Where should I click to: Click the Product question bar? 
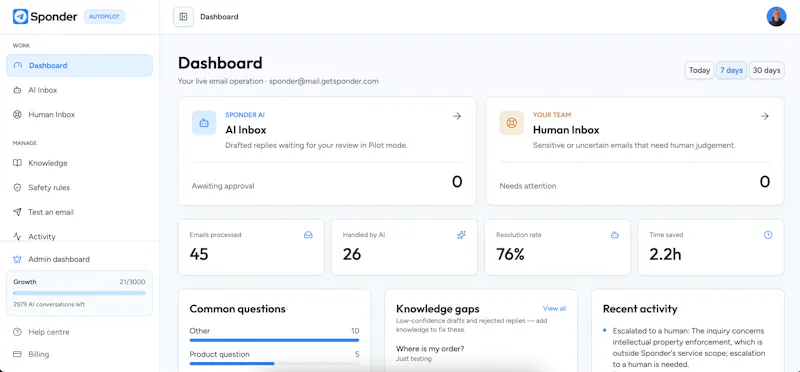pyautogui.click(x=274, y=363)
